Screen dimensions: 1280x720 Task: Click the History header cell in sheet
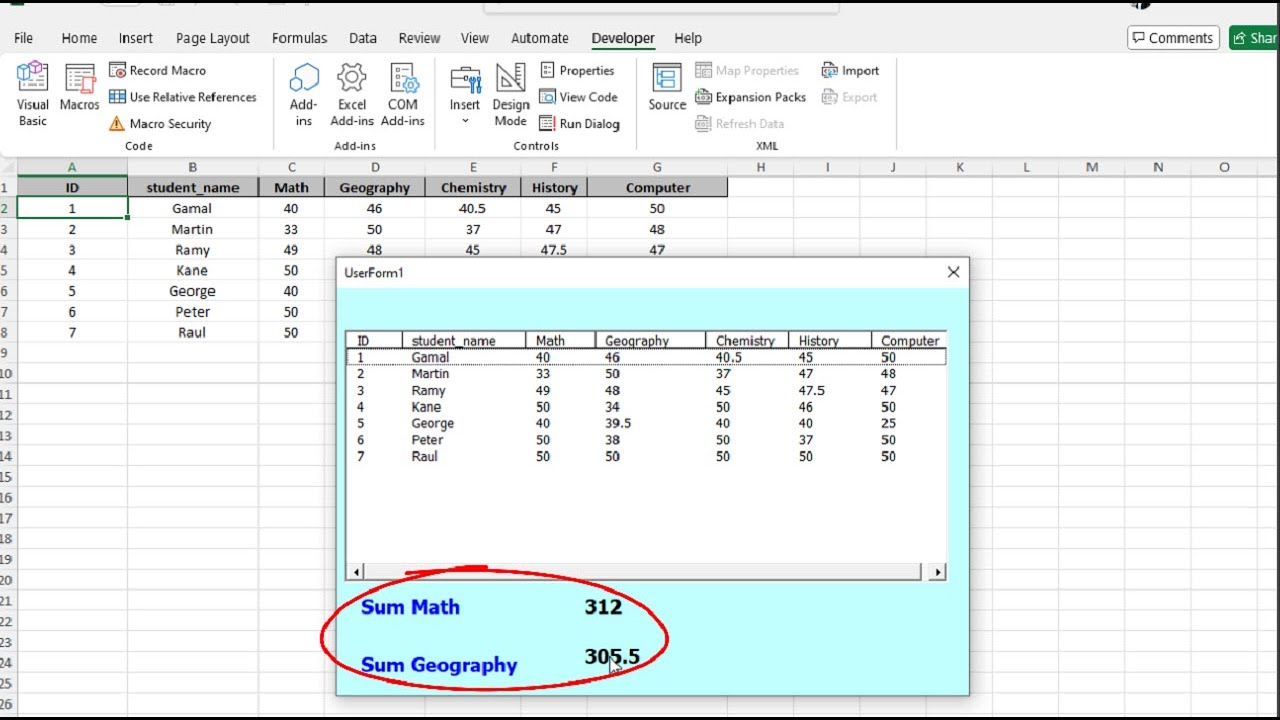point(554,187)
